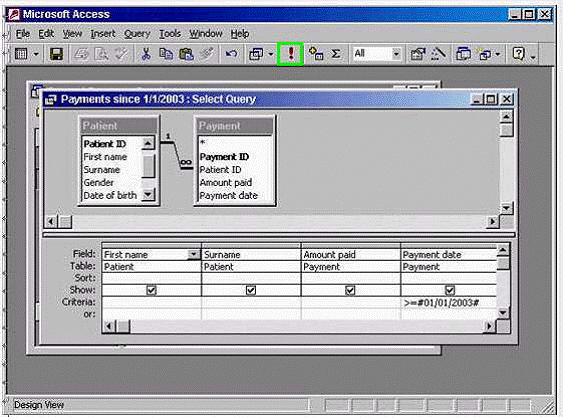Uncheck Show for Amount paid column
The width and height of the screenshot is (563, 417).
[x=350, y=290]
